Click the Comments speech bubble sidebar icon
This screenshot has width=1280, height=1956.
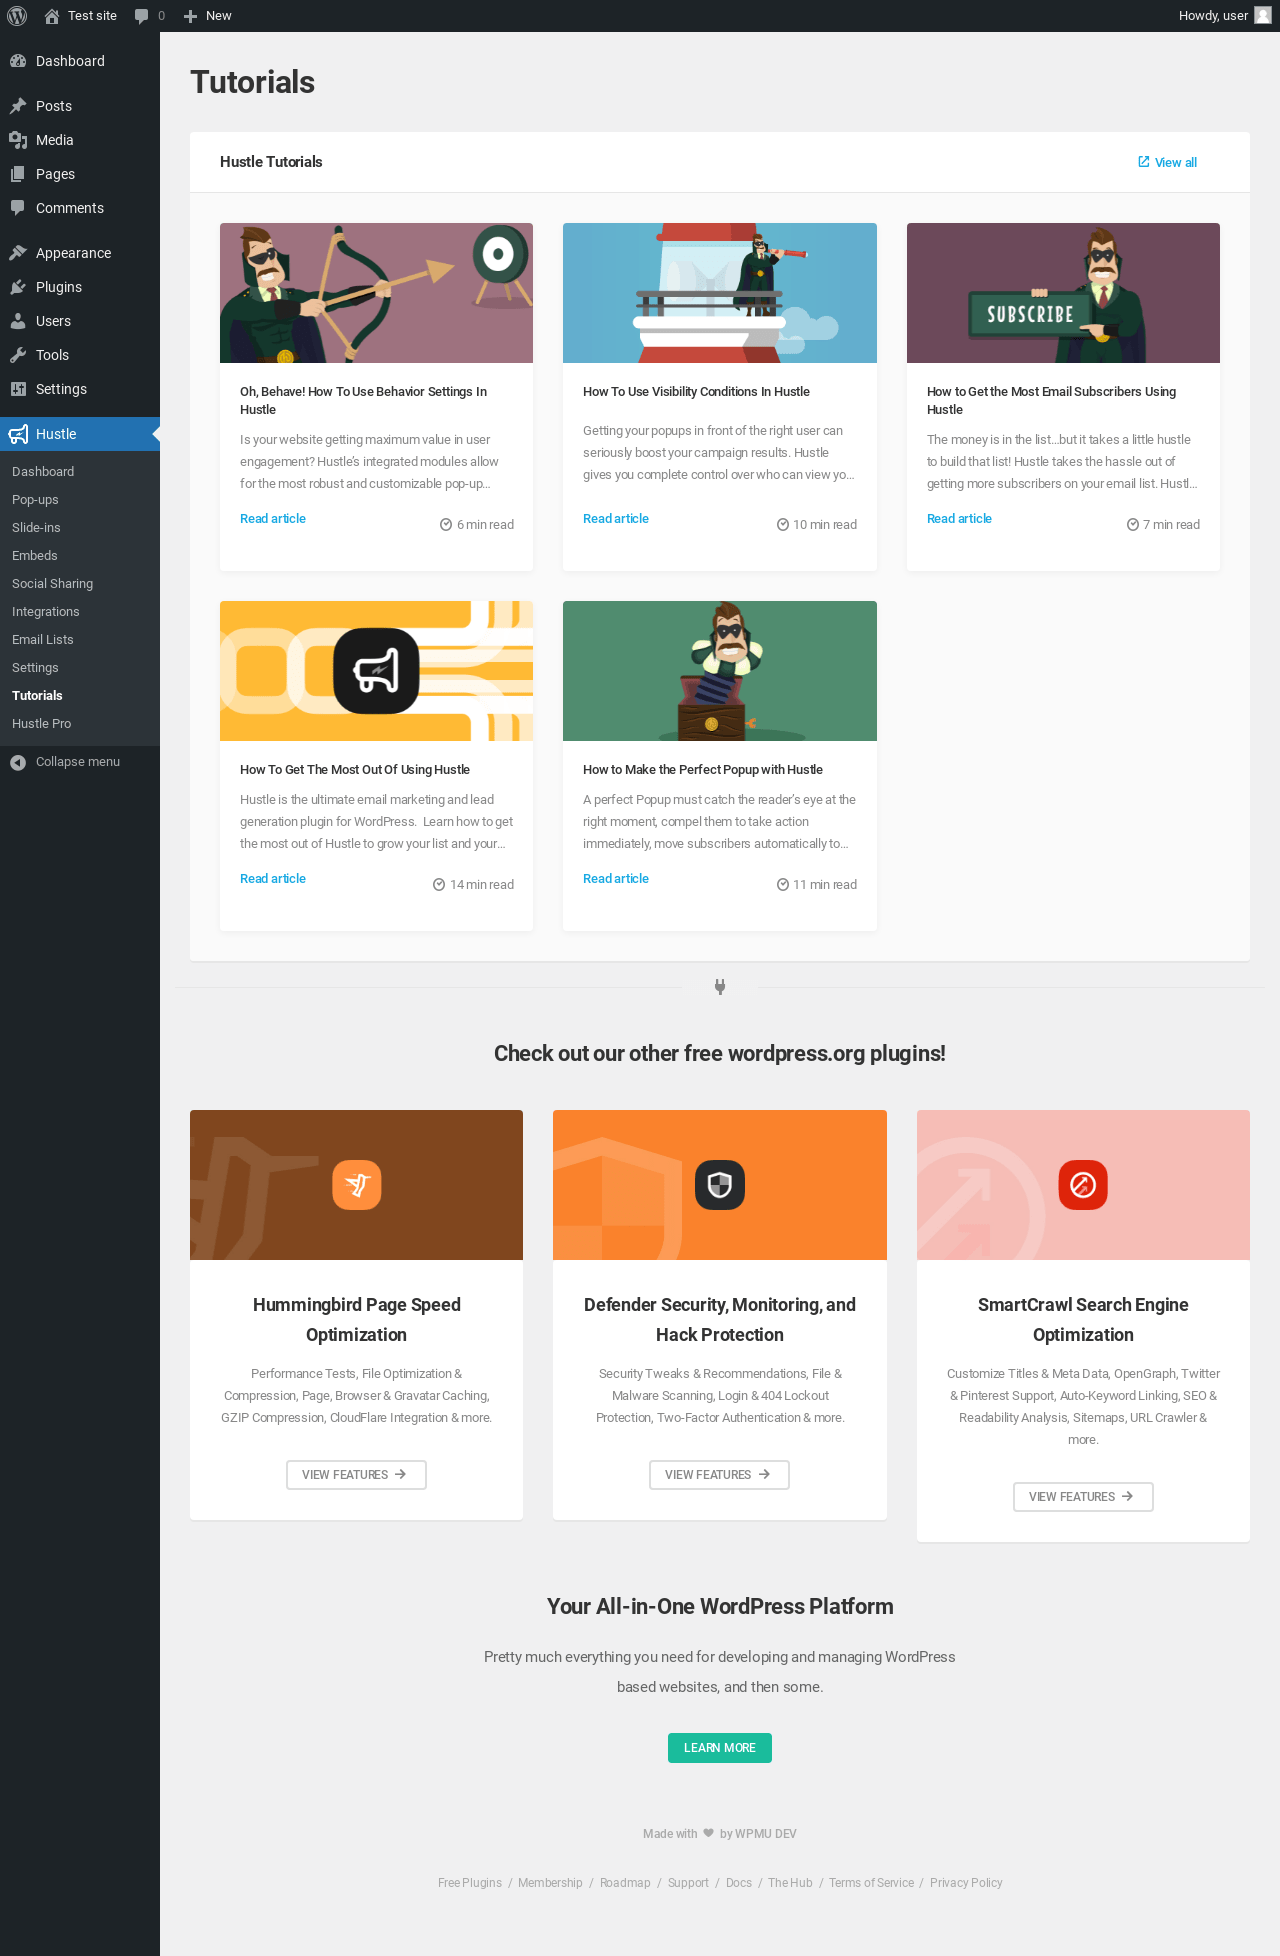[x=18, y=208]
